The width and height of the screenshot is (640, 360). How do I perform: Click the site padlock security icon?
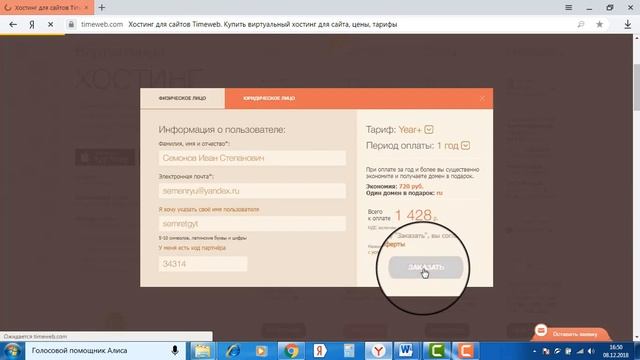(71, 24)
